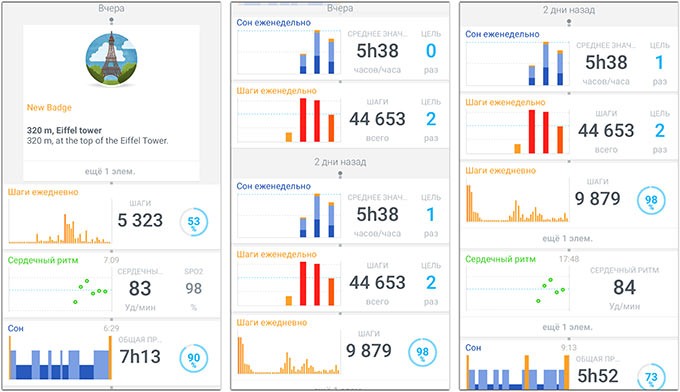This screenshot has height=392, width=680.
Task: Tap '2 дни назад' header in the middle screen
Action: point(340,162)
